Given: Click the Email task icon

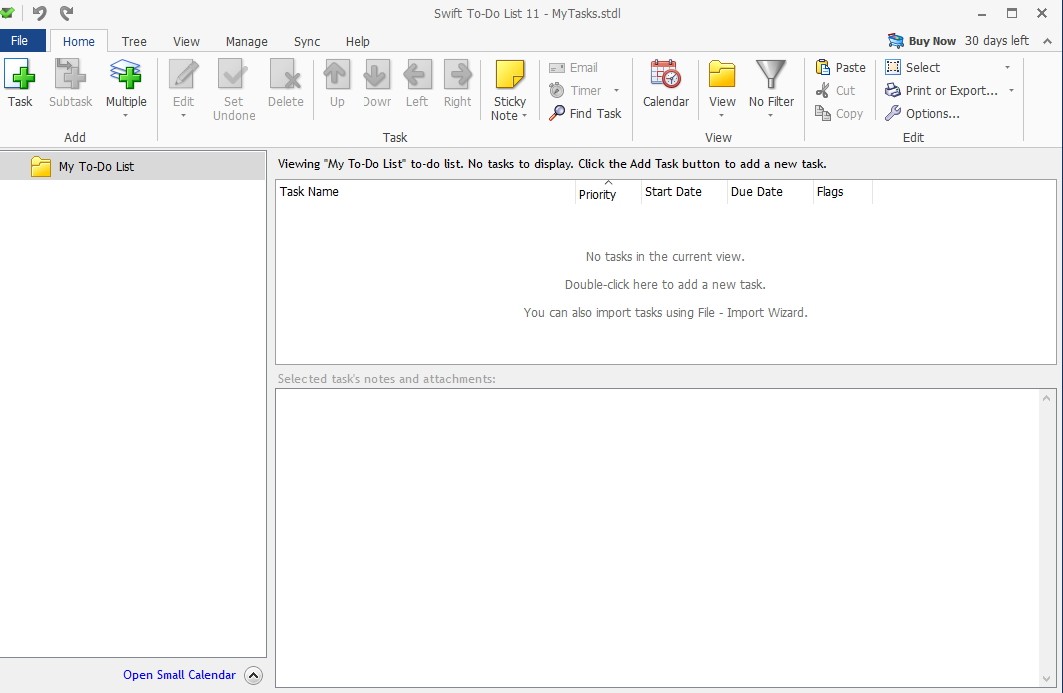Looking at the screenshot, I should (x=557, y=68).
